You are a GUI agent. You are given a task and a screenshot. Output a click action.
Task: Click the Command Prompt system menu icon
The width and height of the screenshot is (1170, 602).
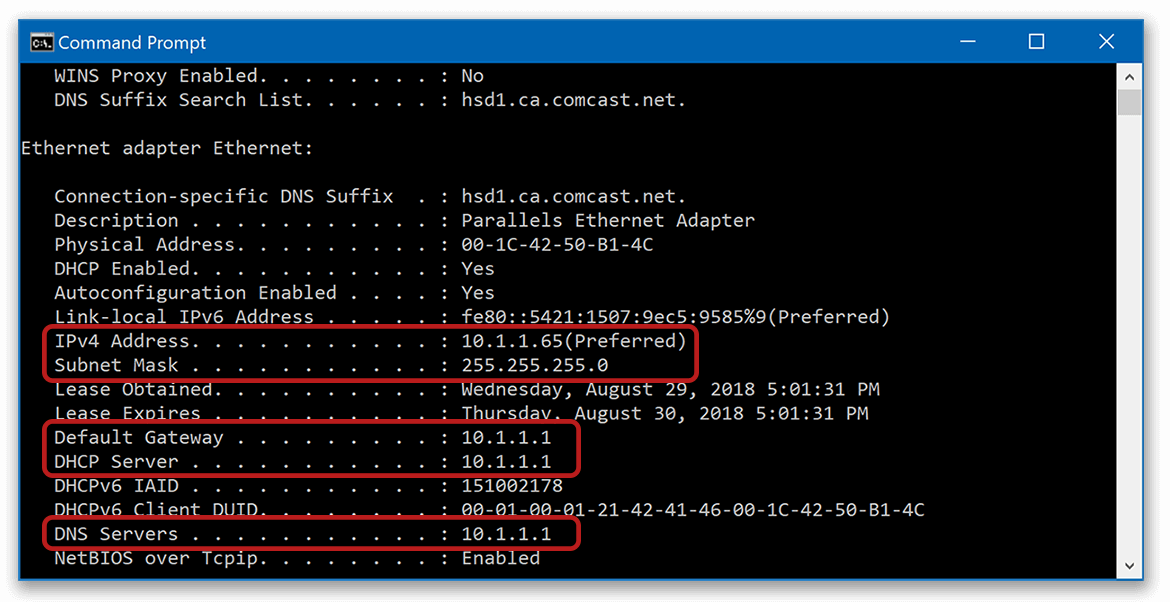coord(41,42)
